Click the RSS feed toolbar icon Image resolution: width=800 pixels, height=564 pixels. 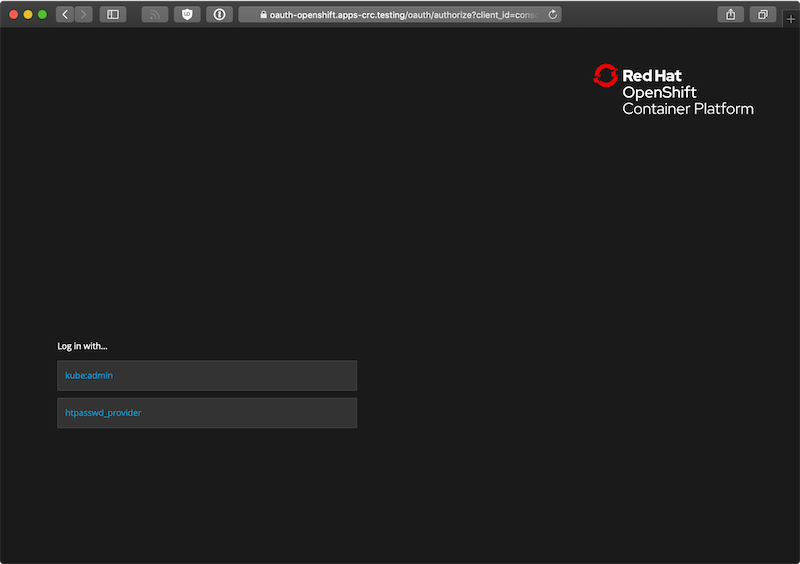click(x=155, y=14)
